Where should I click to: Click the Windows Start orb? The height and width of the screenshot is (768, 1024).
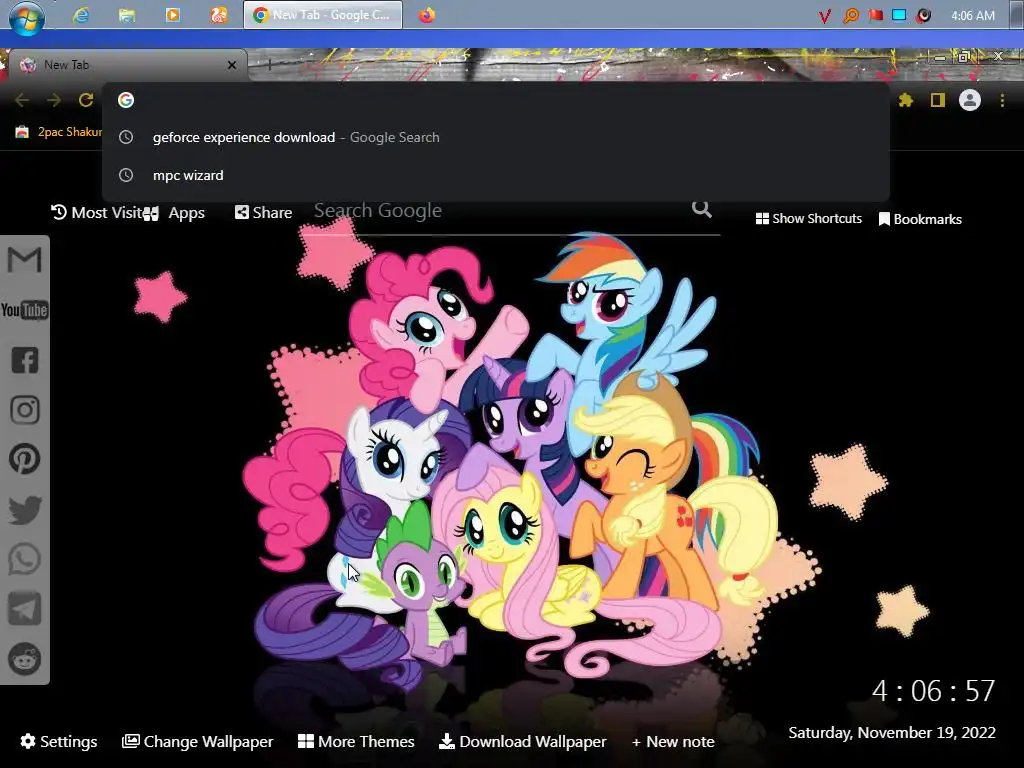tap(27, 17)
